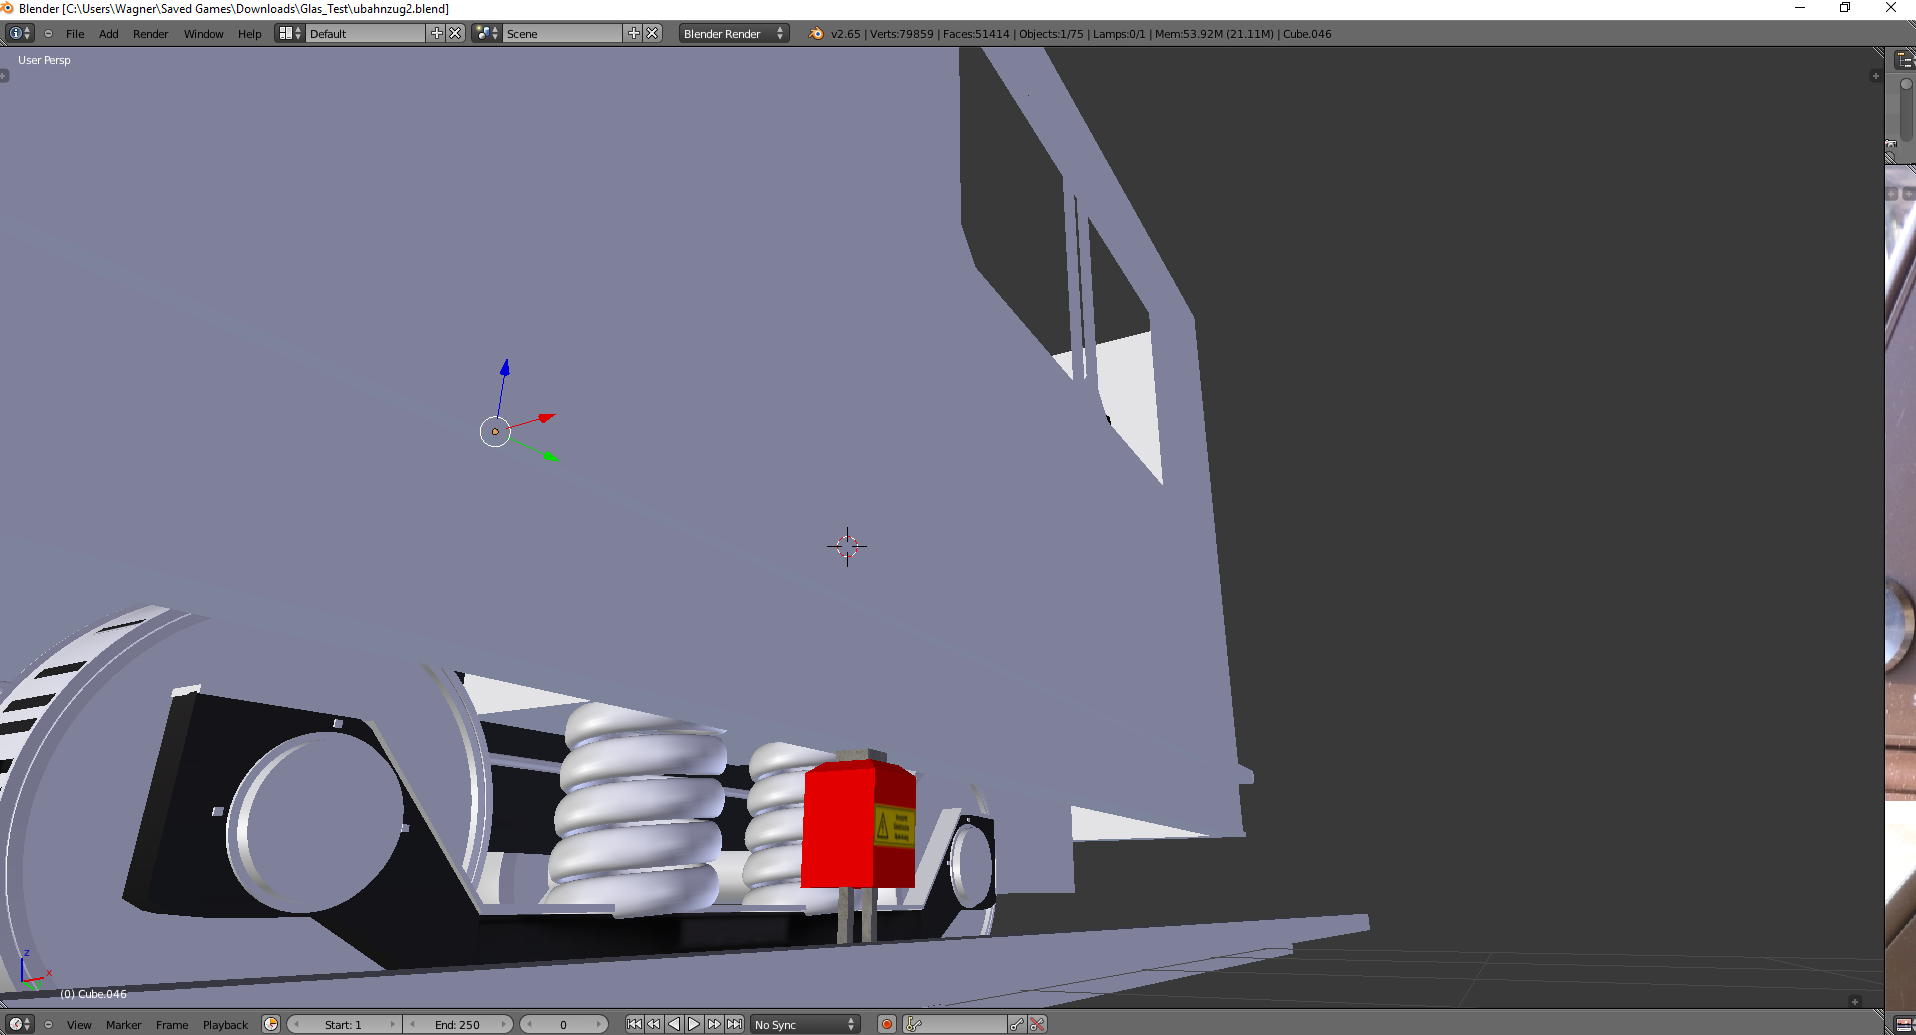Click the Scene name field
Screen dimensions: 1916x1035
563,33
